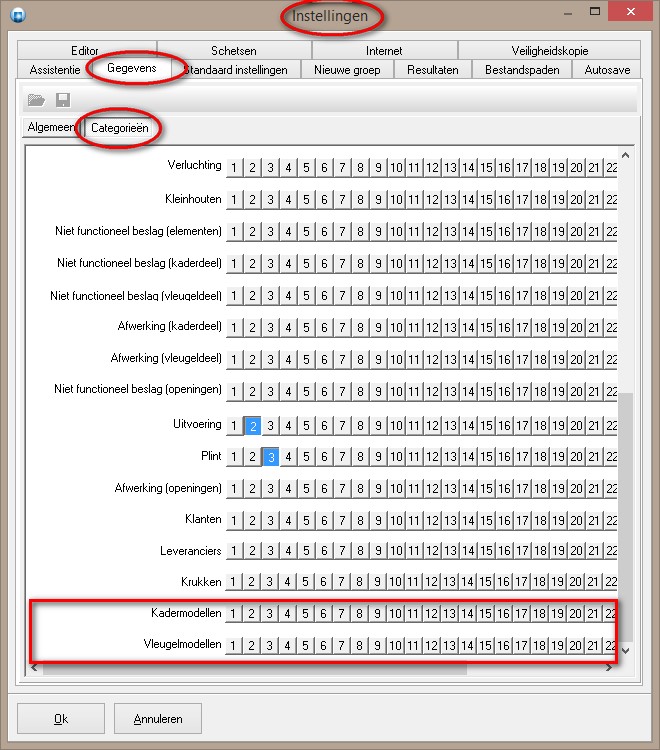This screenshot has height=750, width=660.
Task: Switch to the Editor tab
Action: pyautogui.click(x=85, y=50)
